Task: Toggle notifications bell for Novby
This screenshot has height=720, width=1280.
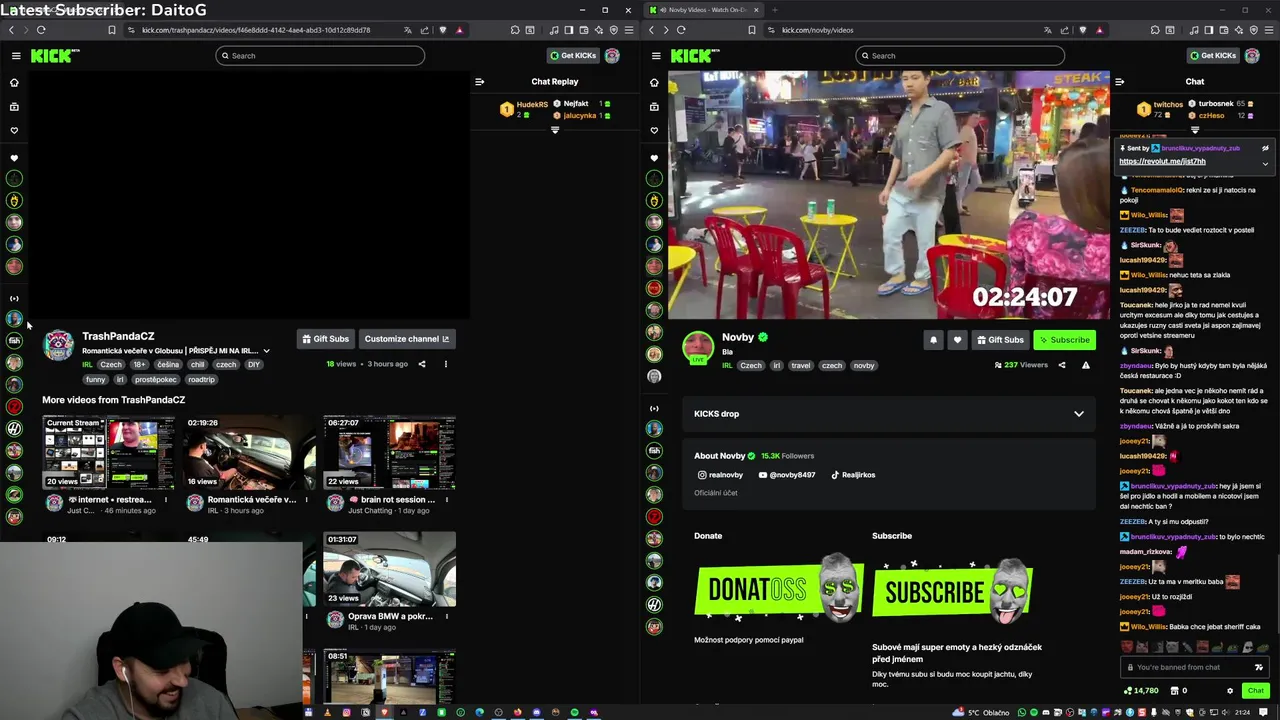Action: tap(933, 340)
